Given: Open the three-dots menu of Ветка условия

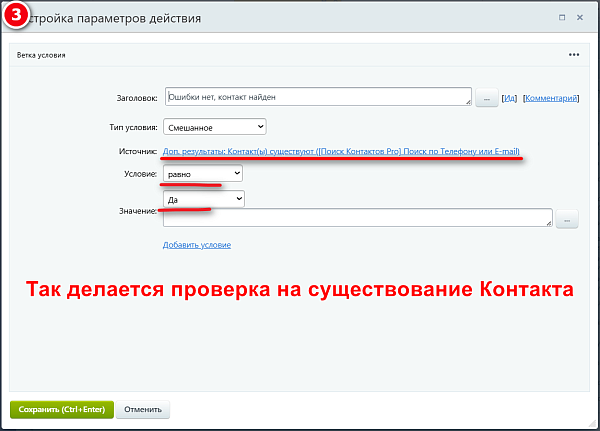Looking at the screenshot, I should [574, 55].
